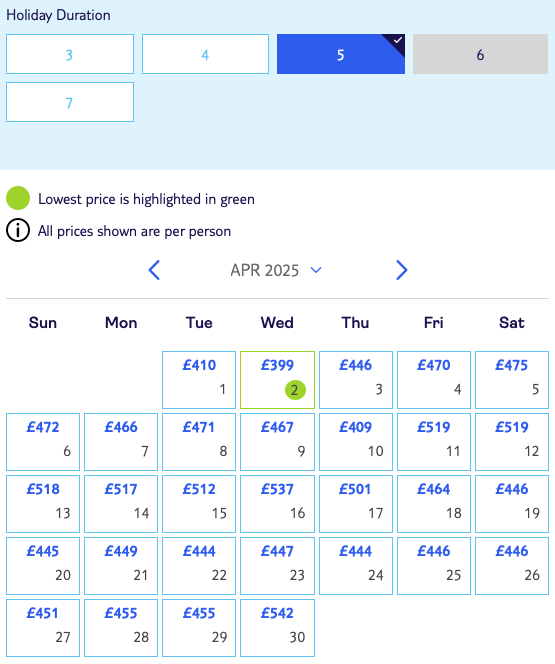Choose the selected 5 nights duration
The image size is (555, 664).
pos(341,54)
